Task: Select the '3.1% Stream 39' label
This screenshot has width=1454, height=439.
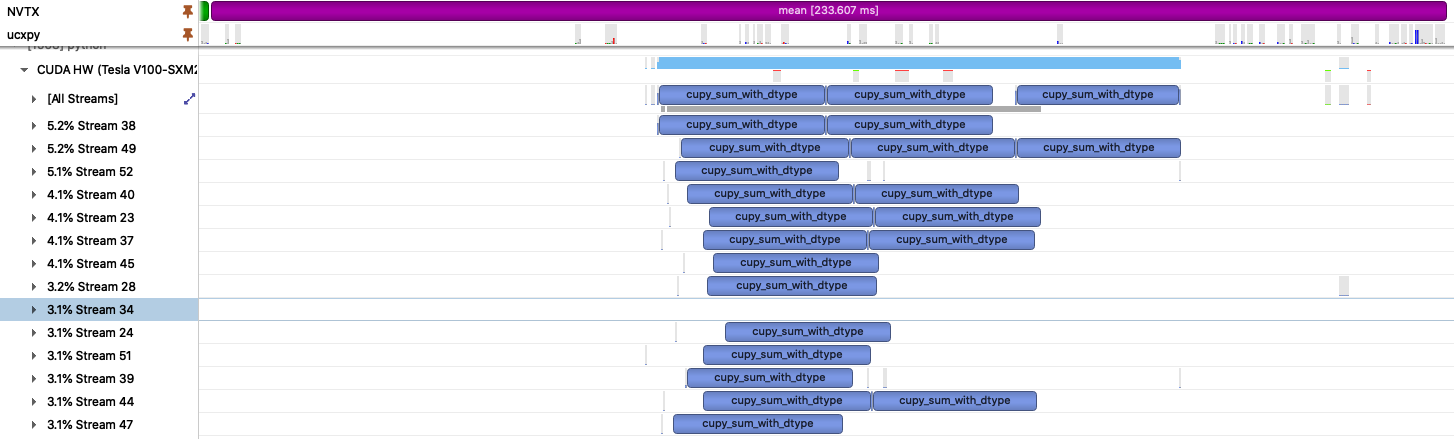Action: (90, 379)
